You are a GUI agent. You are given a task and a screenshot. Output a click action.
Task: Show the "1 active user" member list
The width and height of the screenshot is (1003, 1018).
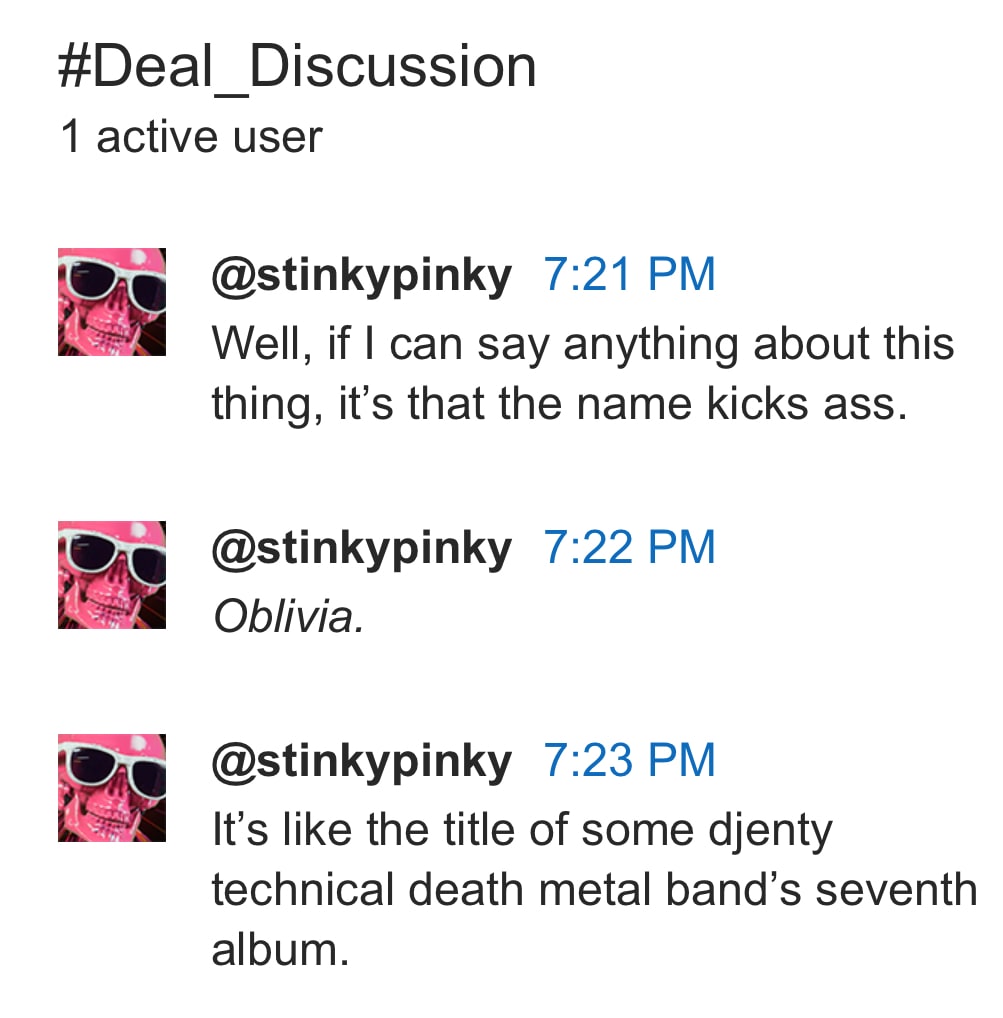tap(191, 137)
